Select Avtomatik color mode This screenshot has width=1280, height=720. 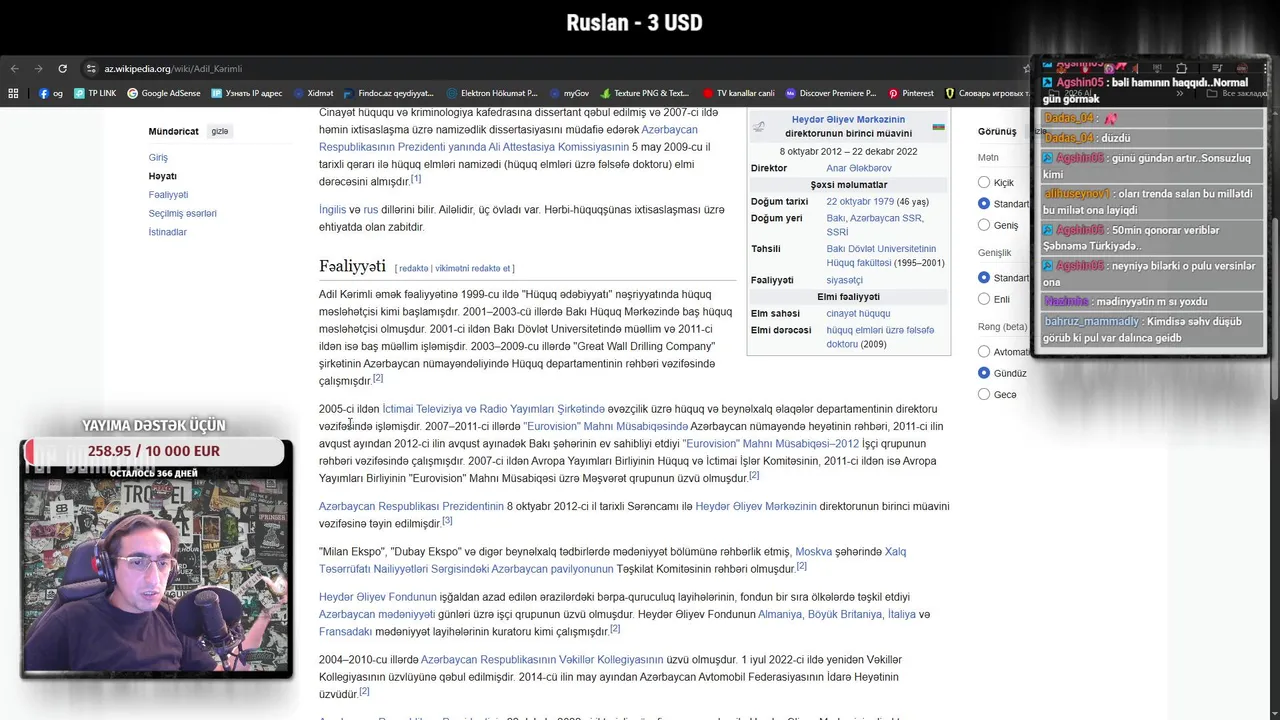point(984,351)
